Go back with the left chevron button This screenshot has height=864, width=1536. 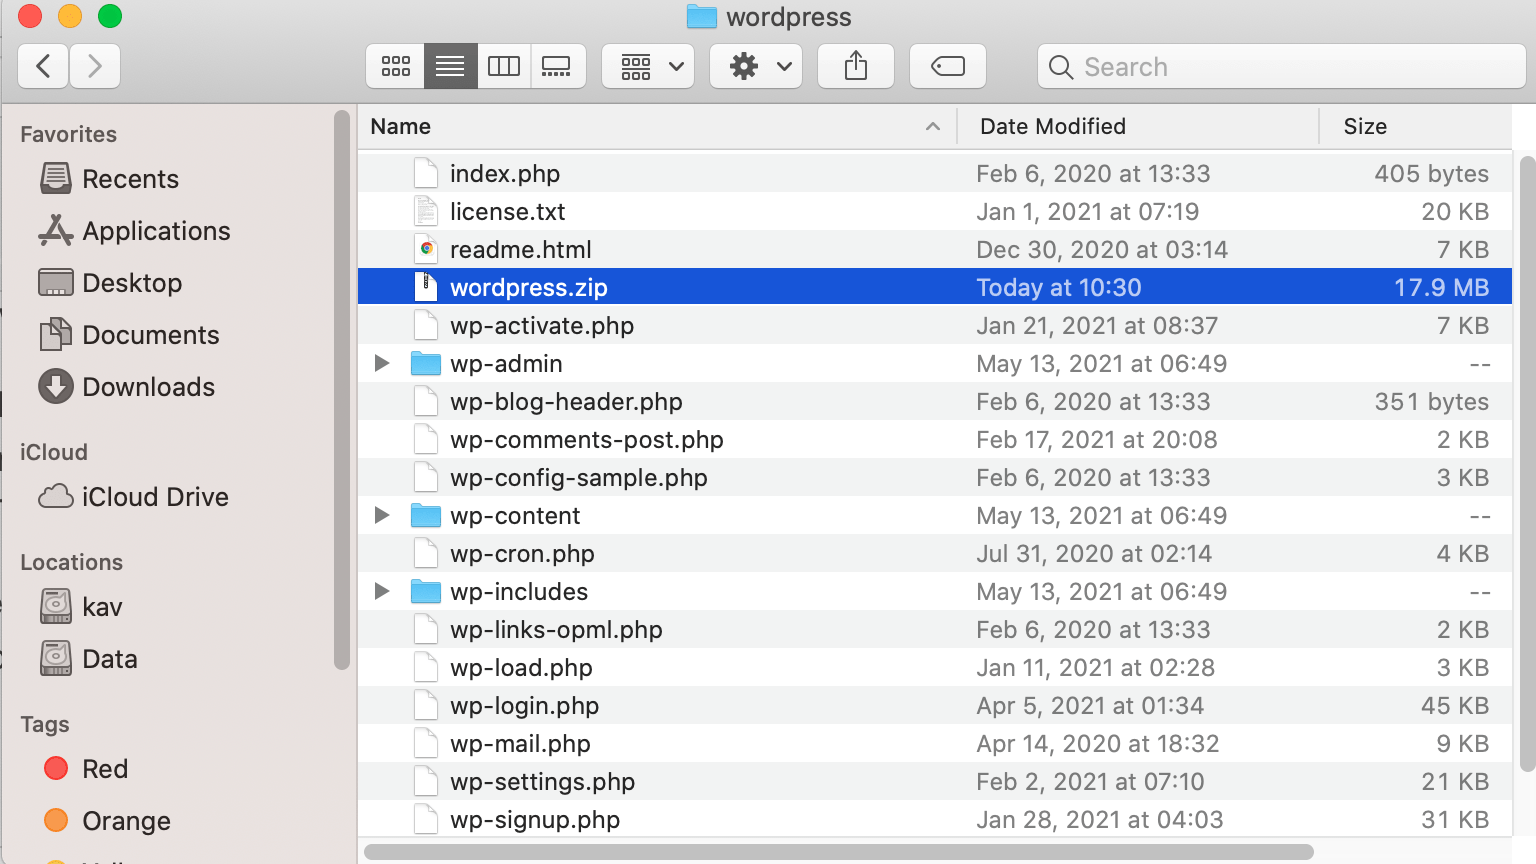point(43,67)
